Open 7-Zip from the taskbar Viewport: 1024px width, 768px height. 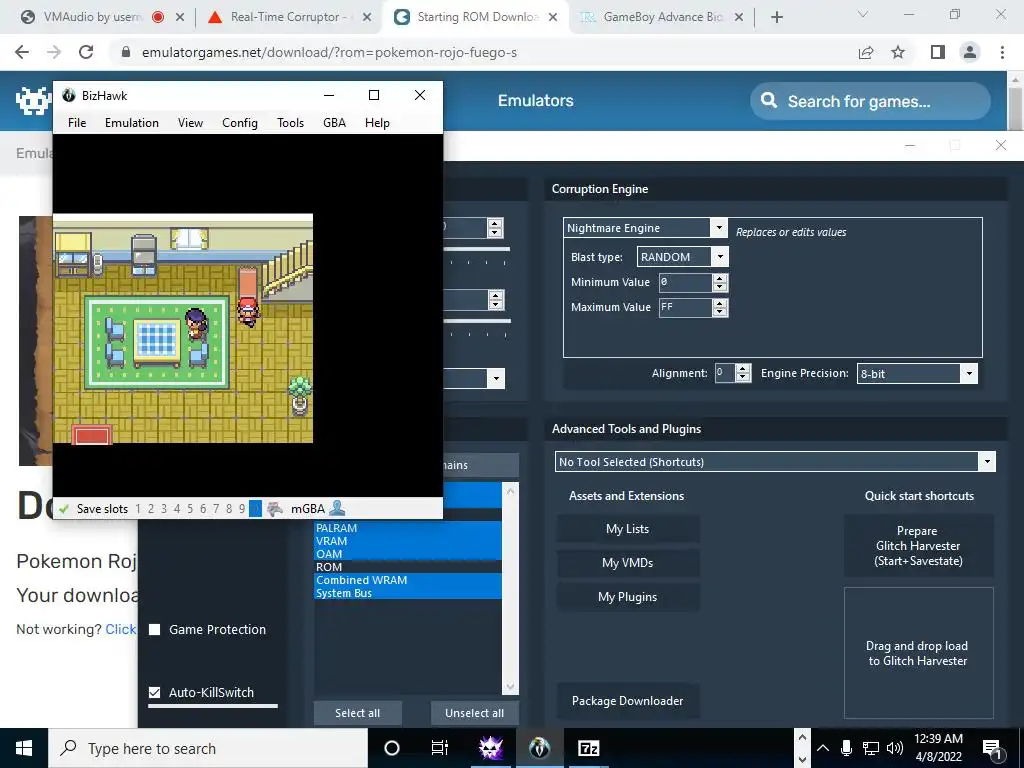click(588, 748)
